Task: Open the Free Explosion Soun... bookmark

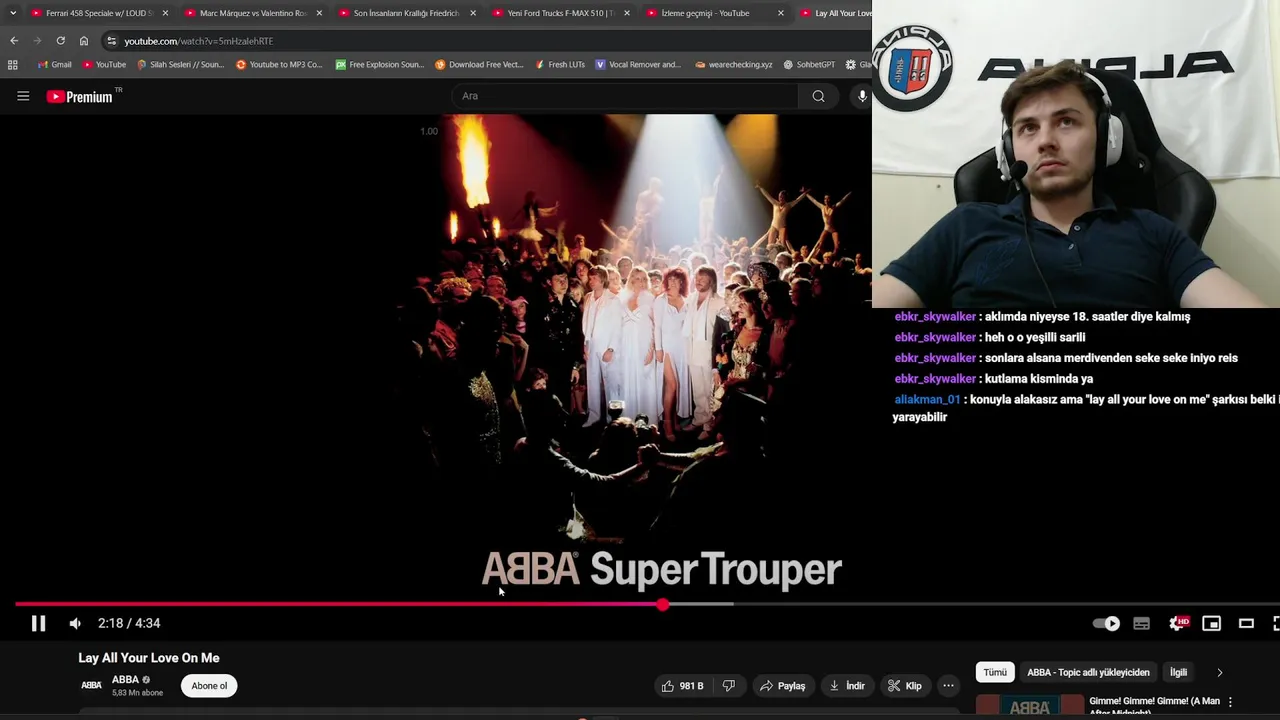Action: [x=380, y=65]
